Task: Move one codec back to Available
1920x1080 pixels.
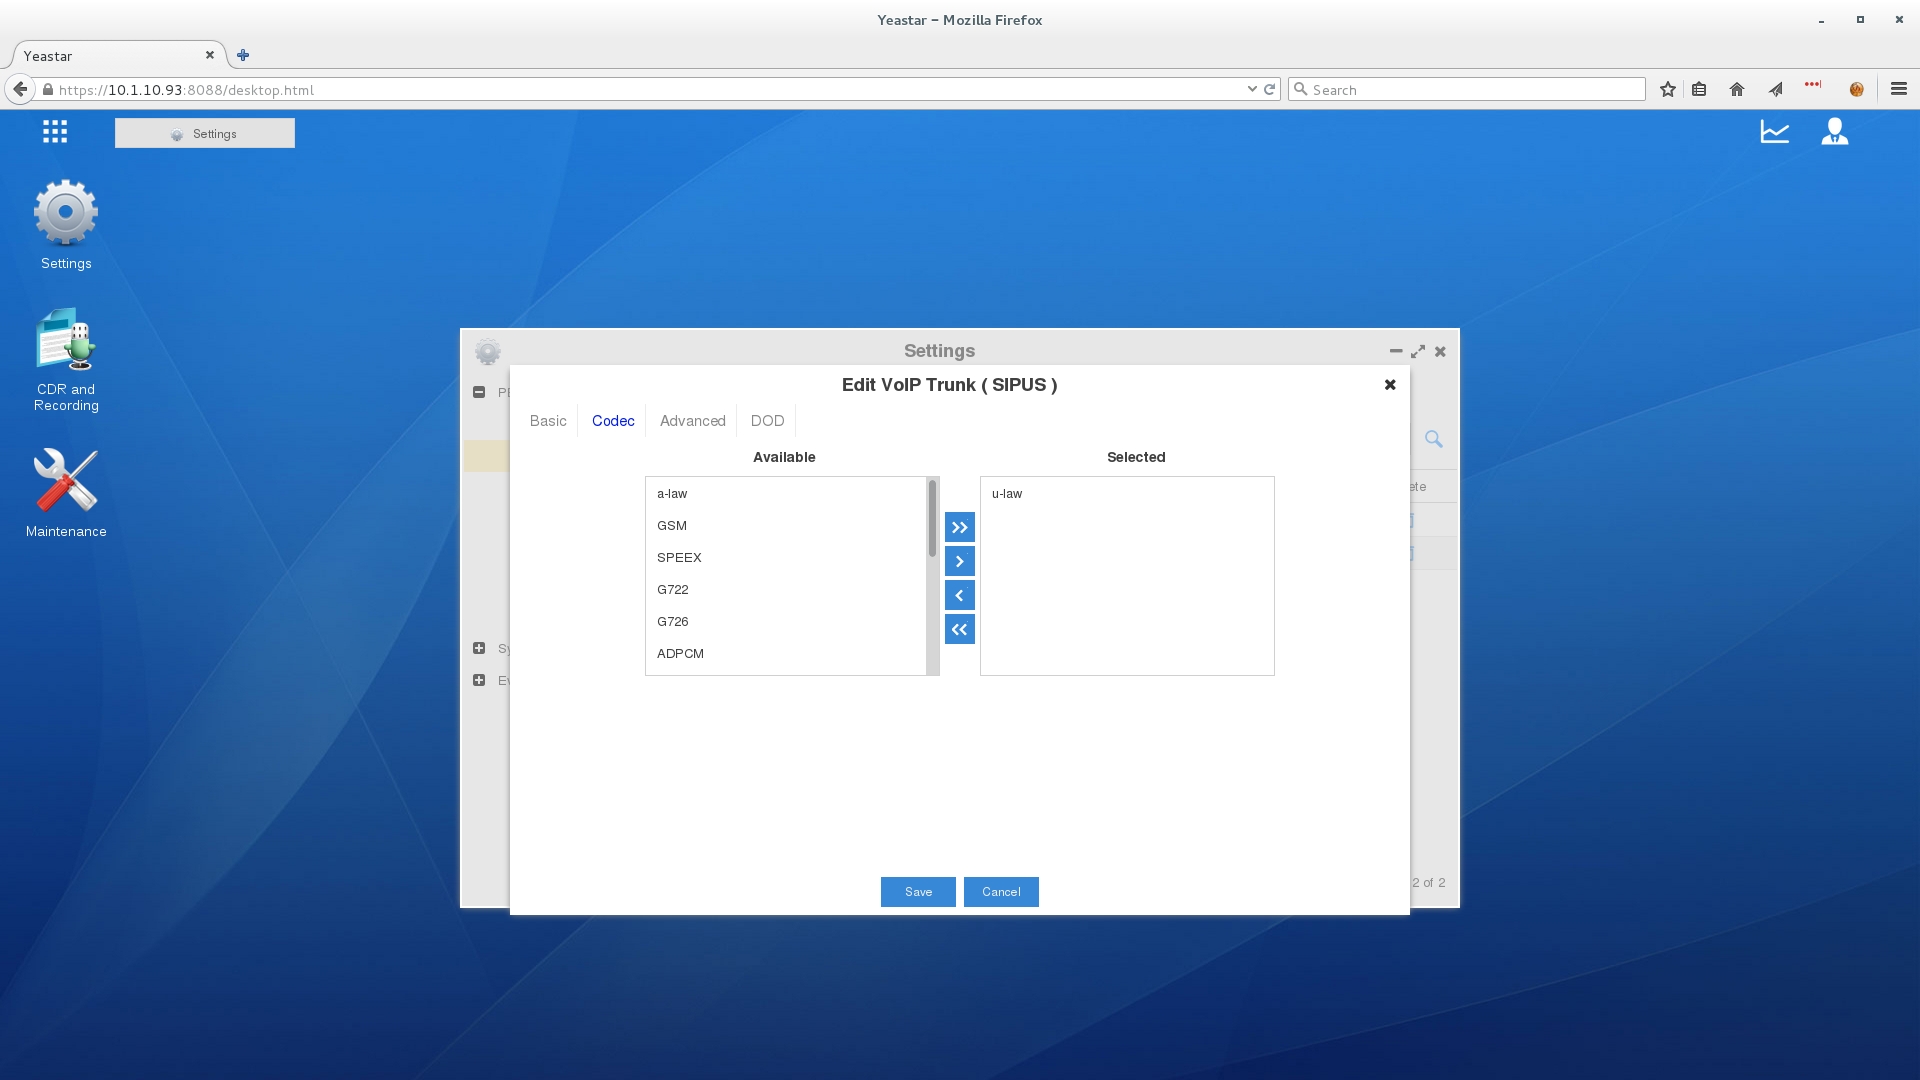Action: 959,595
